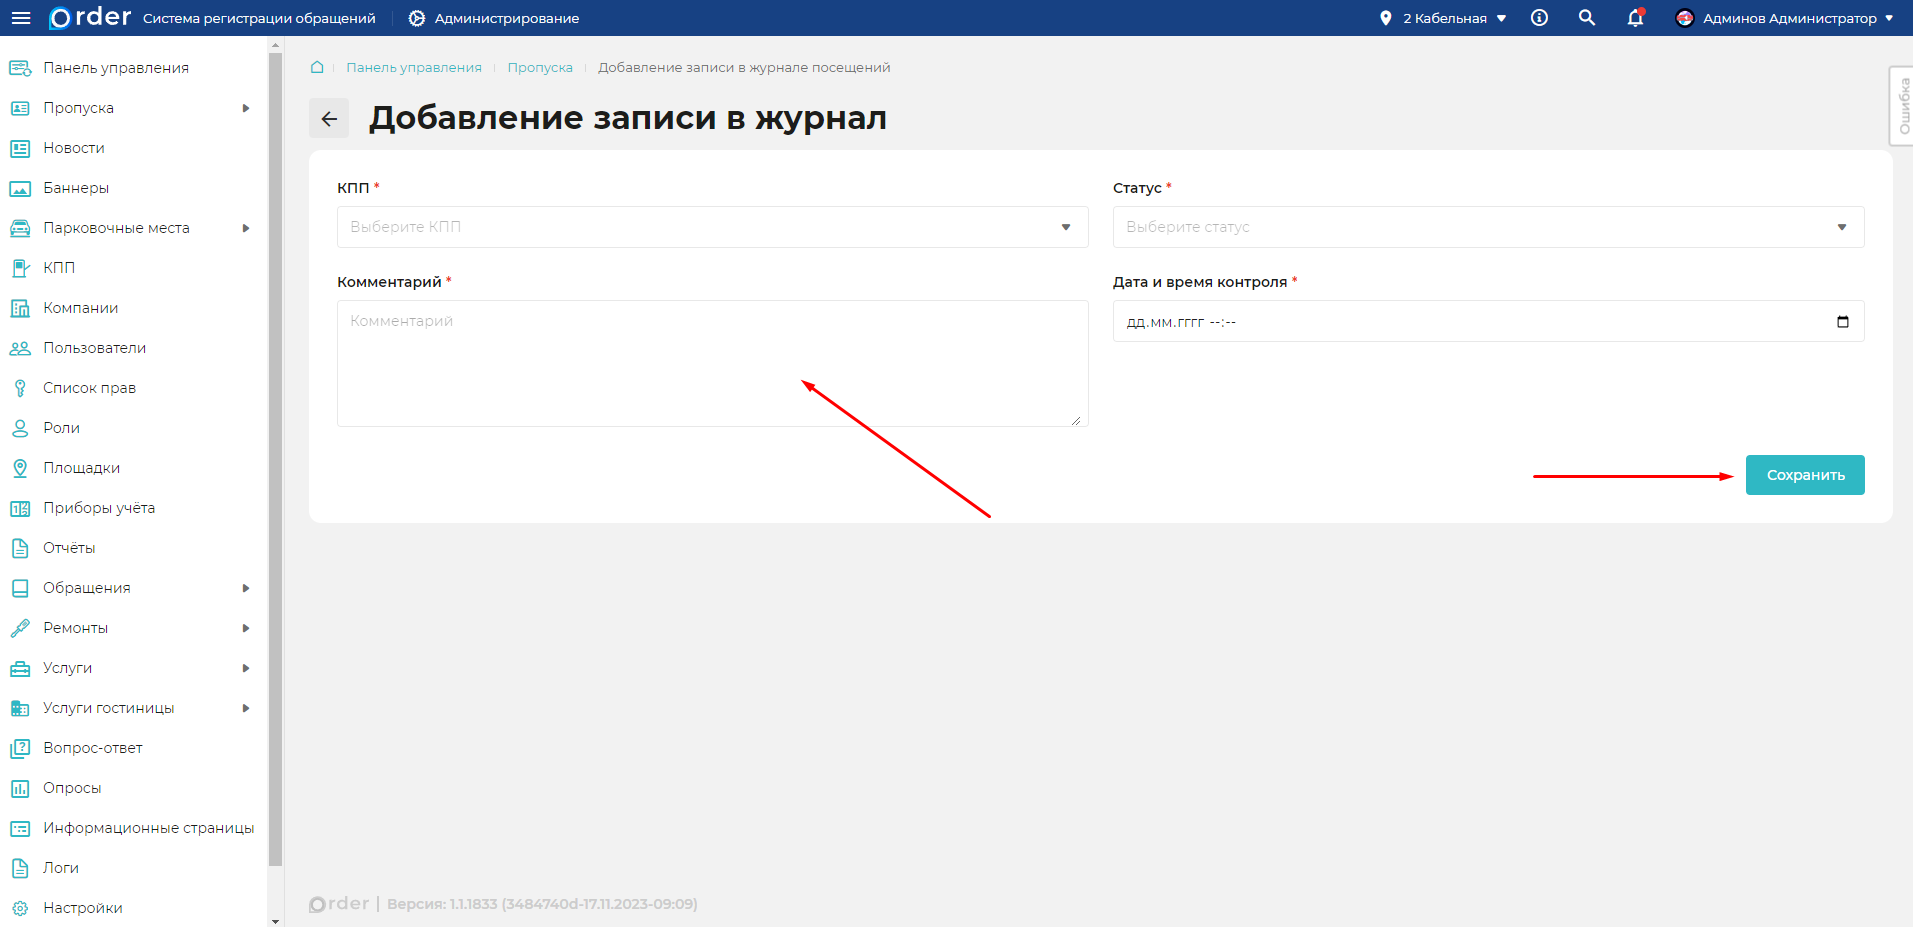Screen dimensions: 1913x927
Task: Expand the Обращения sidebar submenu
Action: [245, 588]
